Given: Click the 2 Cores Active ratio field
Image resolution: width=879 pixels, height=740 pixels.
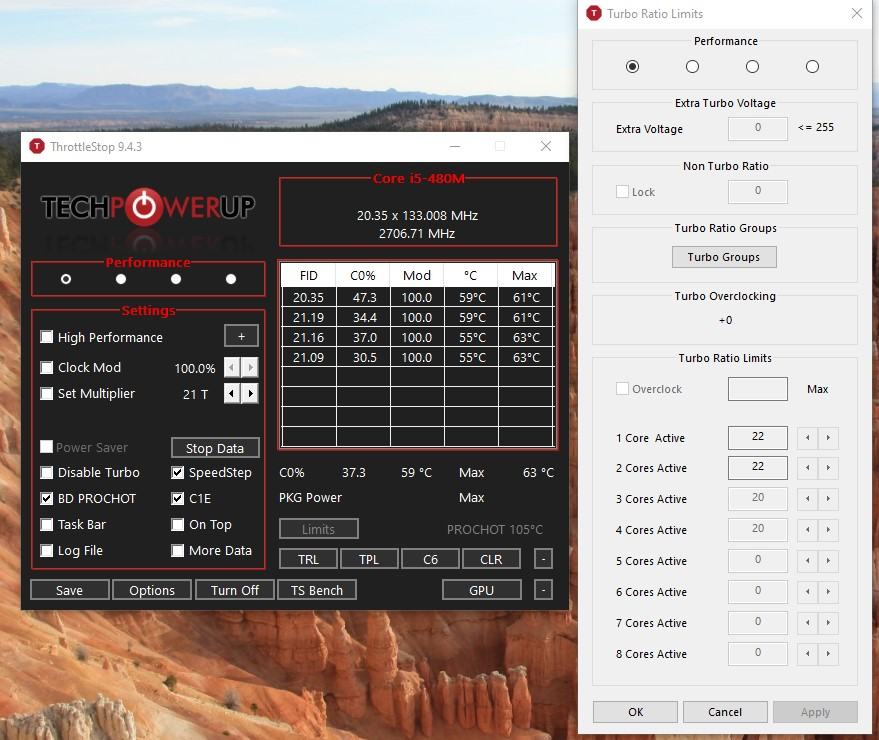Looking at the screenshot, I should click(757, 468).
